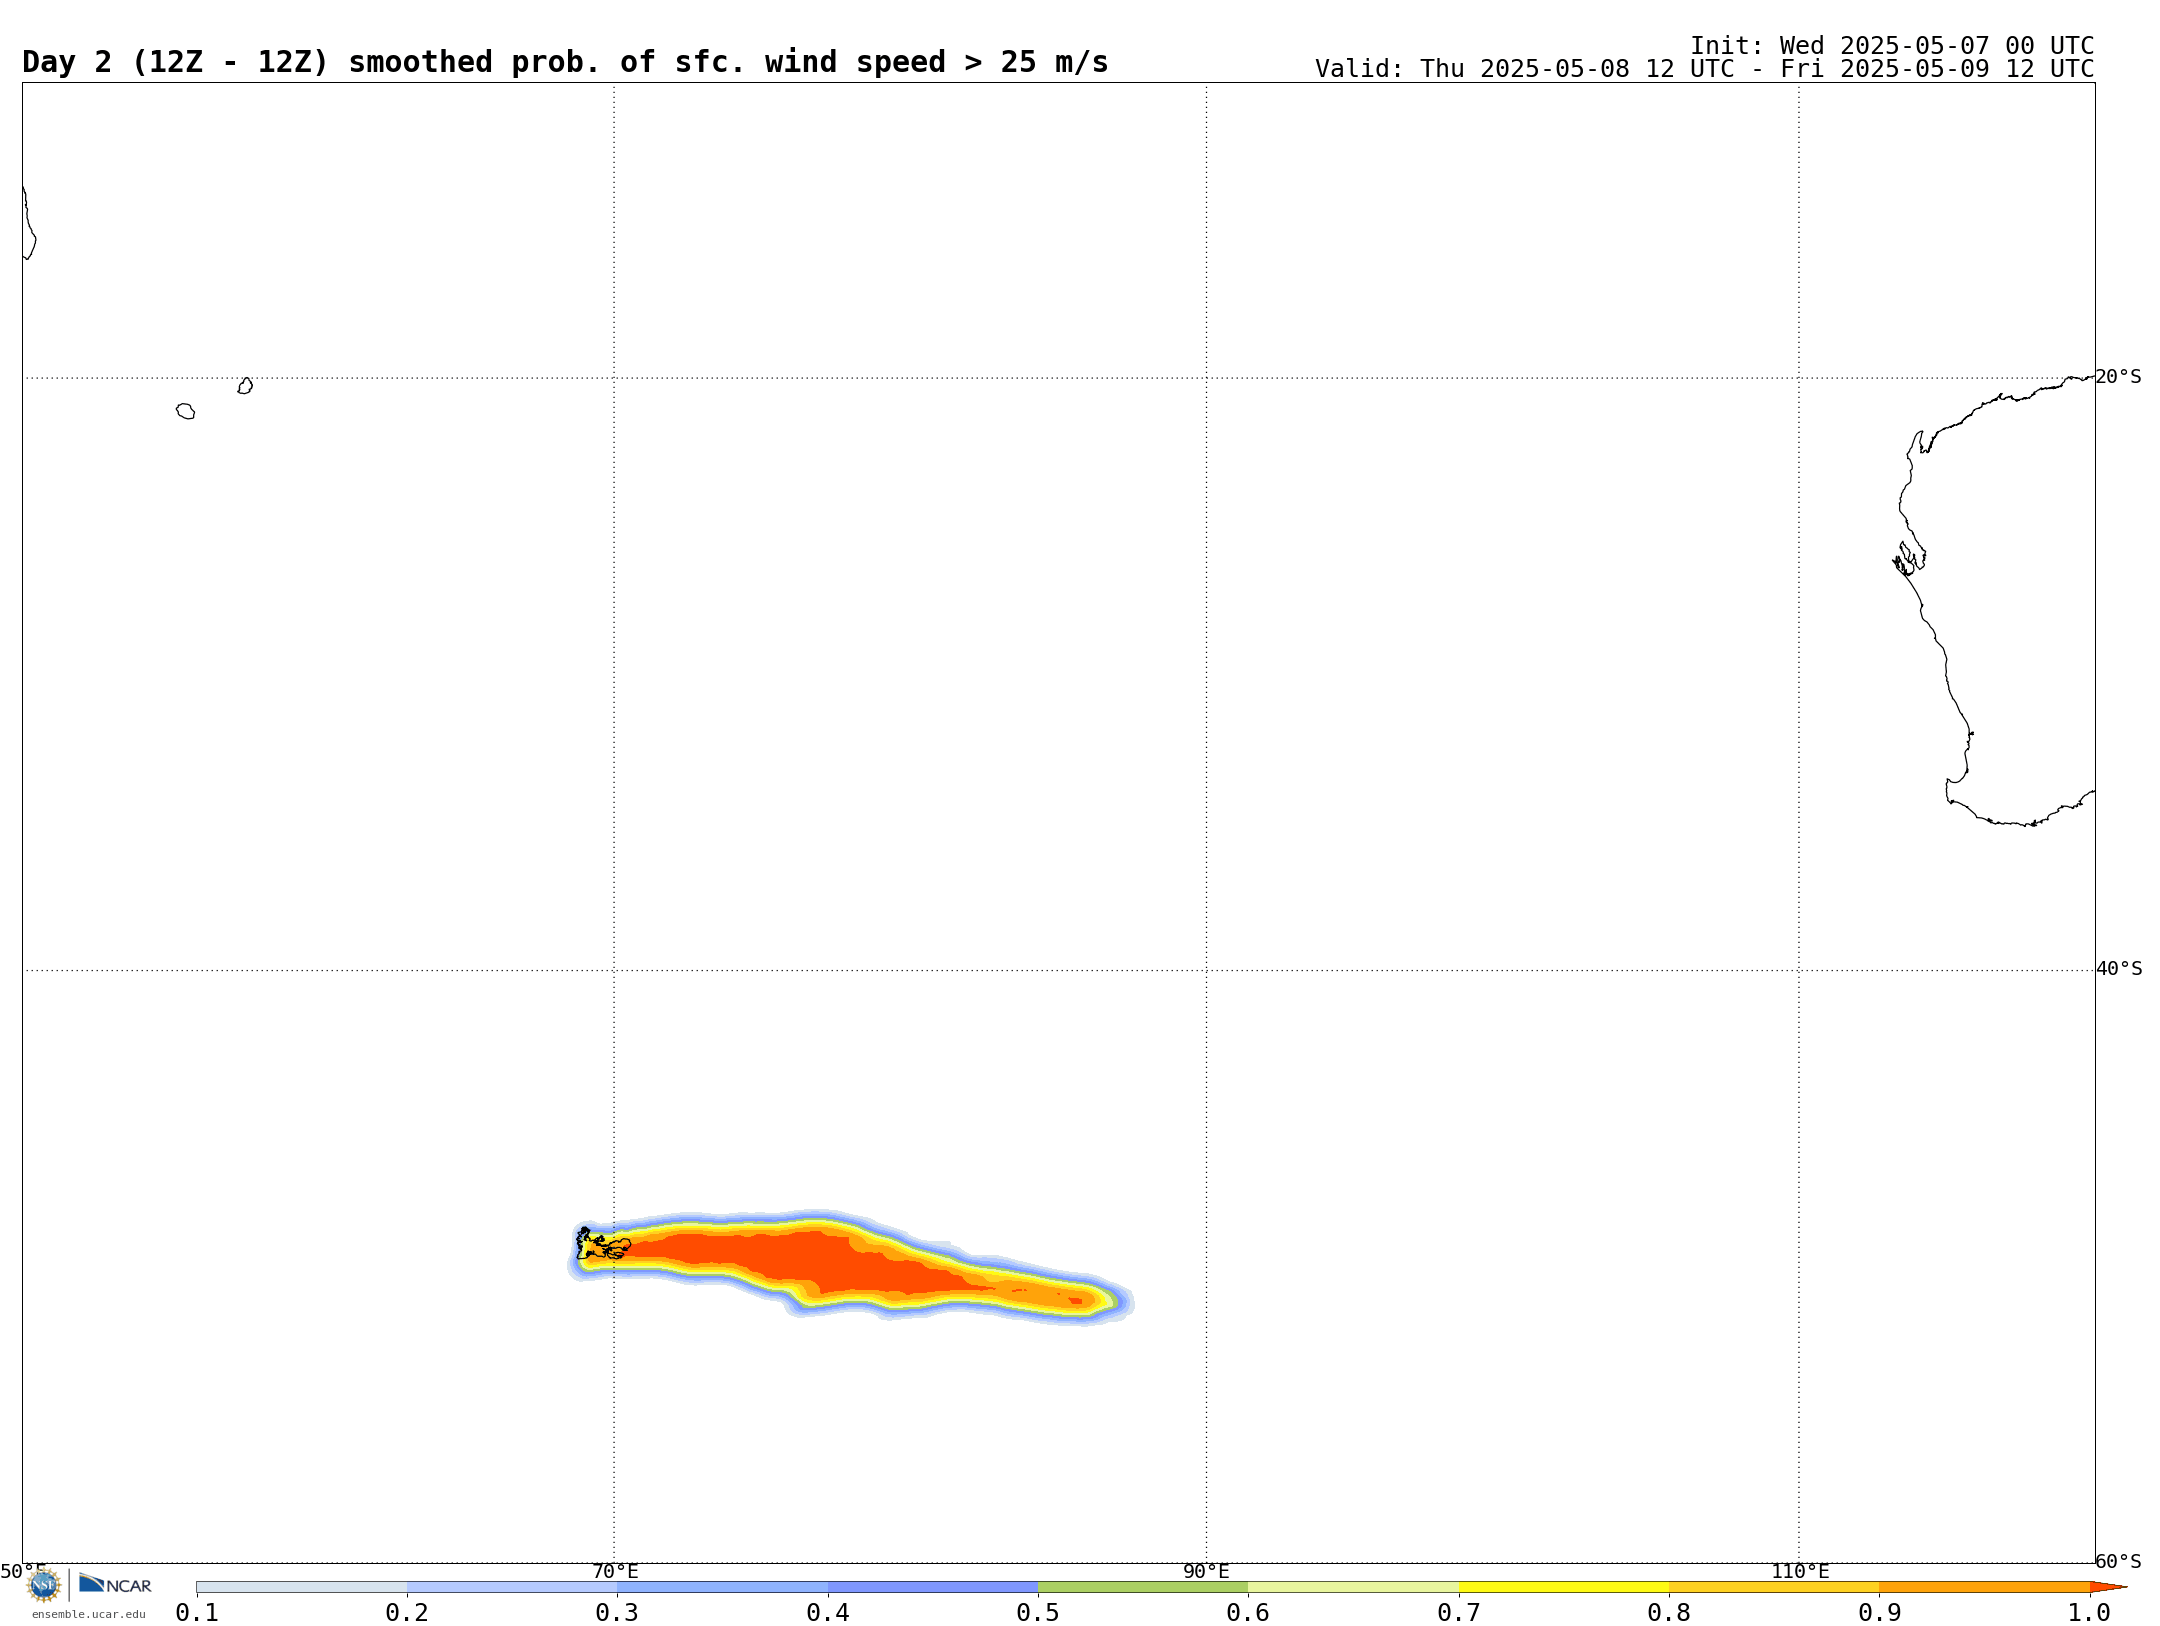Screen dimensions: 2160x1626
Task: Click the 0.7 colorbar tick label
Action: (x=1459, y=1612)
